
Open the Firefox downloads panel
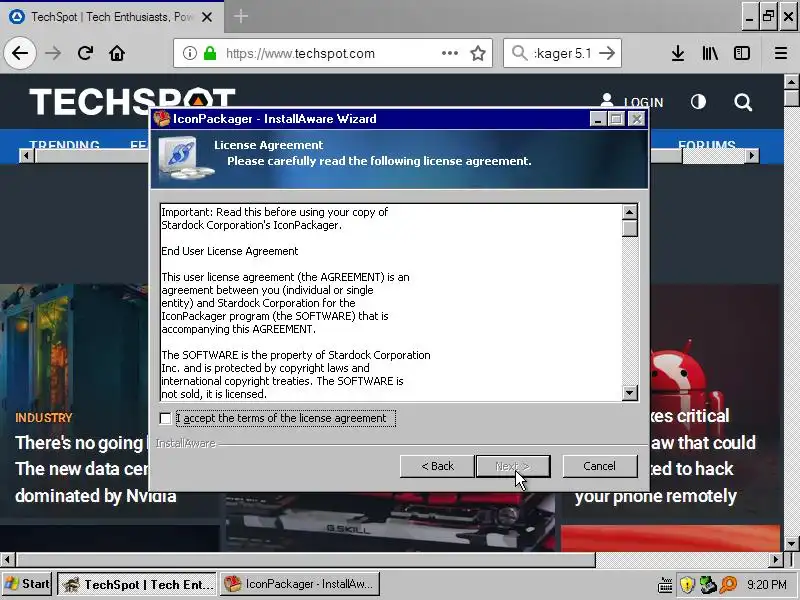(x=678, y=53)
